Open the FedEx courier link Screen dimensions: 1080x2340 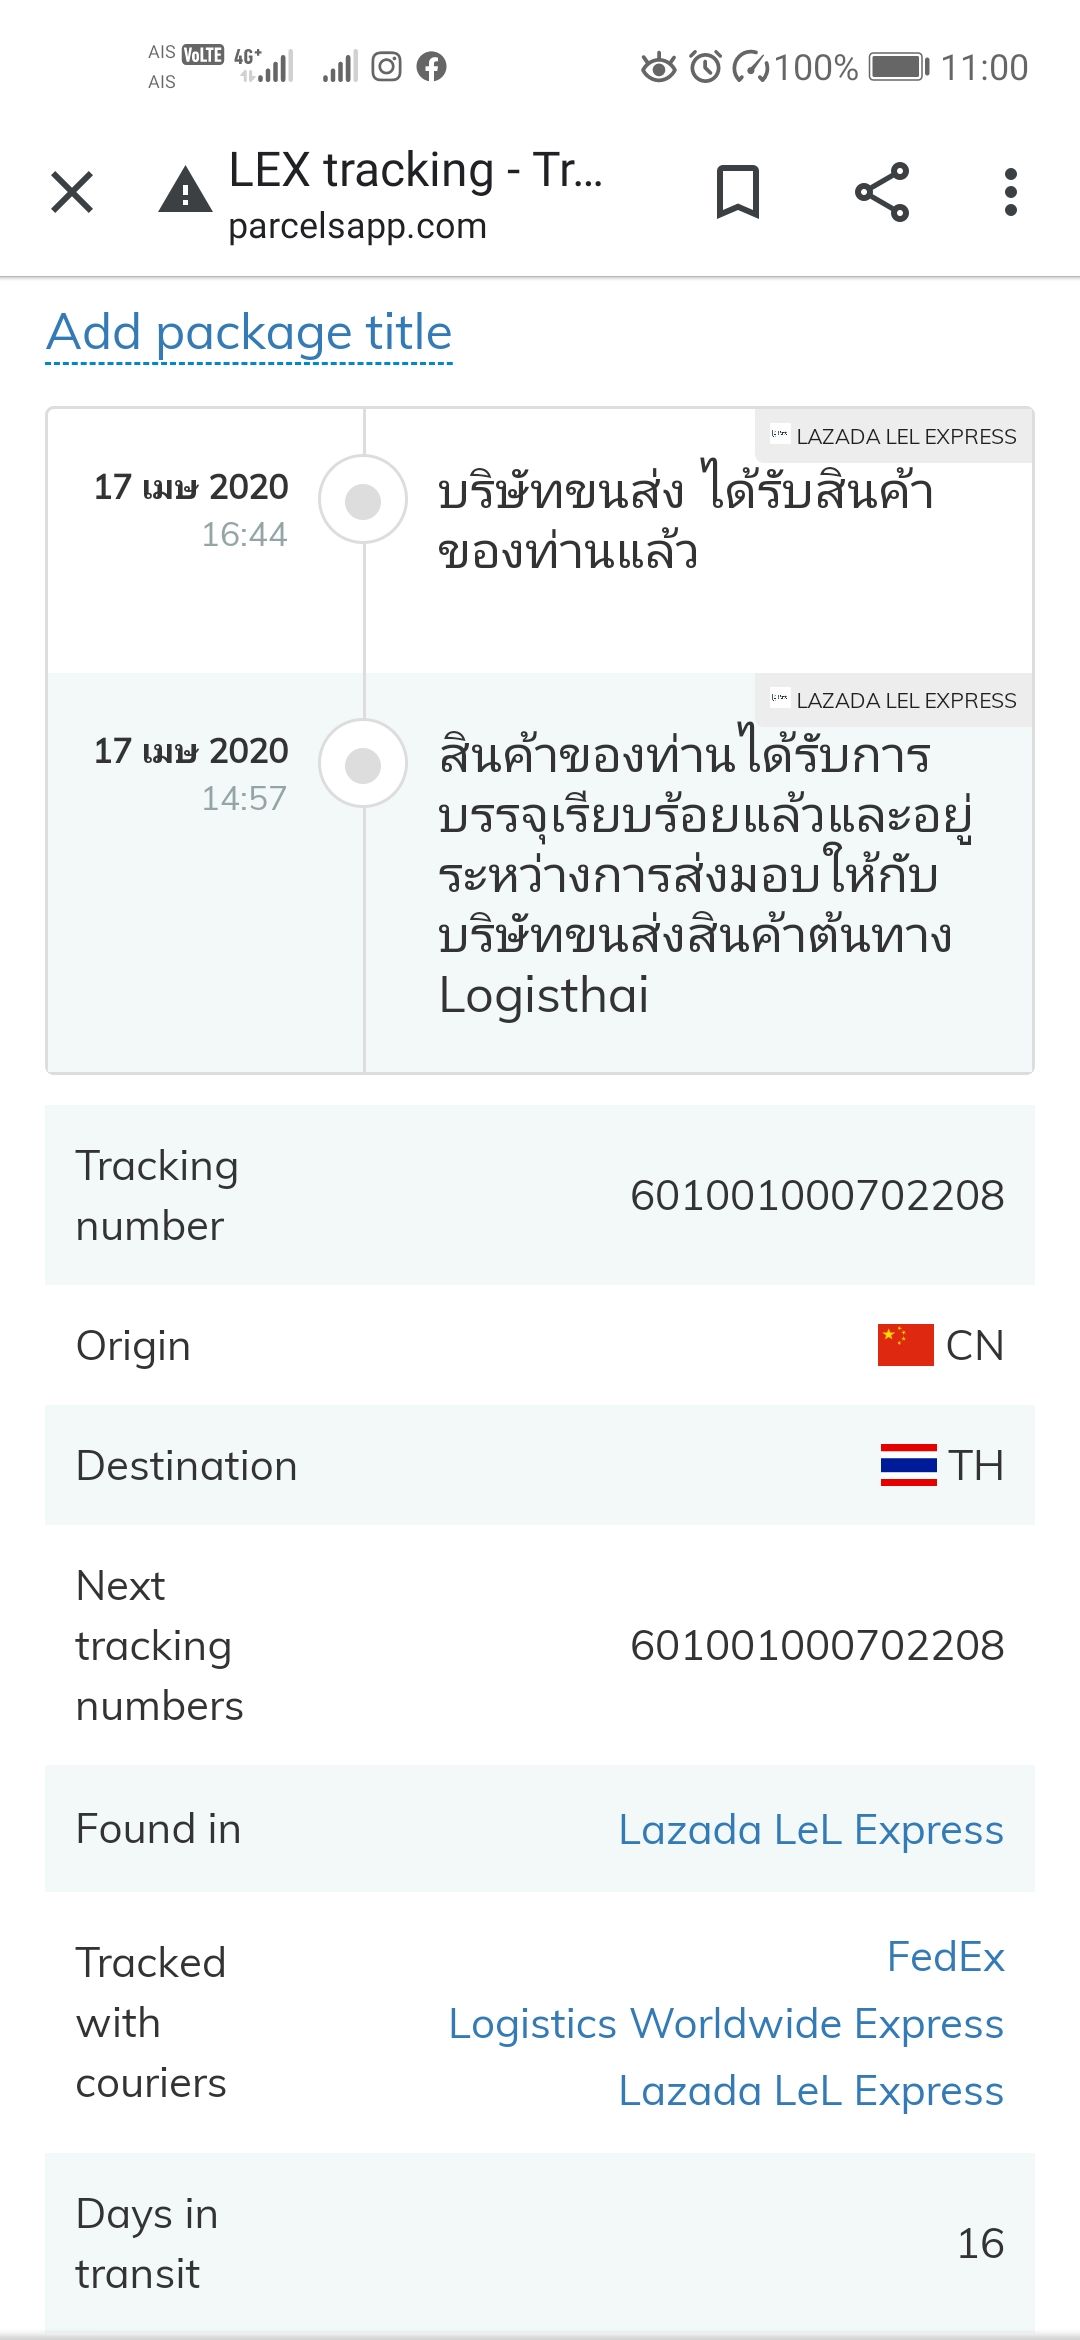tap(946, 1956)
